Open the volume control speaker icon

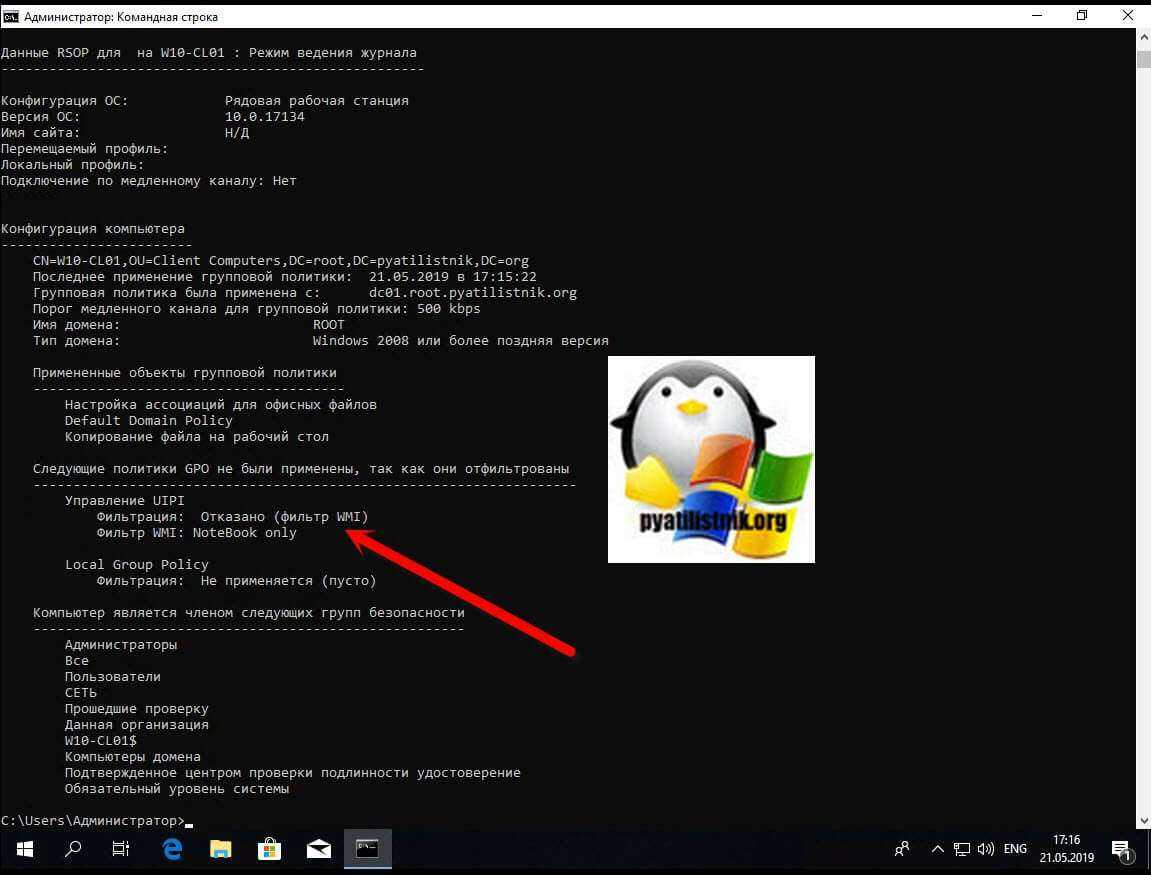click(985, 849)
